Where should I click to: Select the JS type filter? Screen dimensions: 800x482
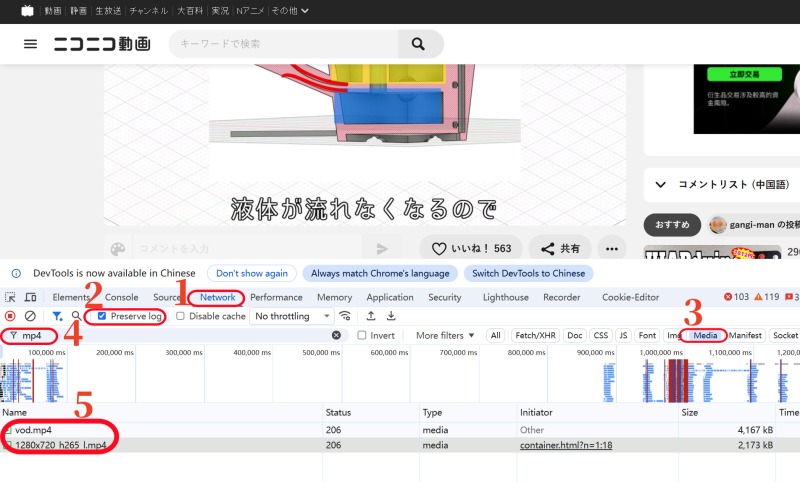tap(623, 335)
